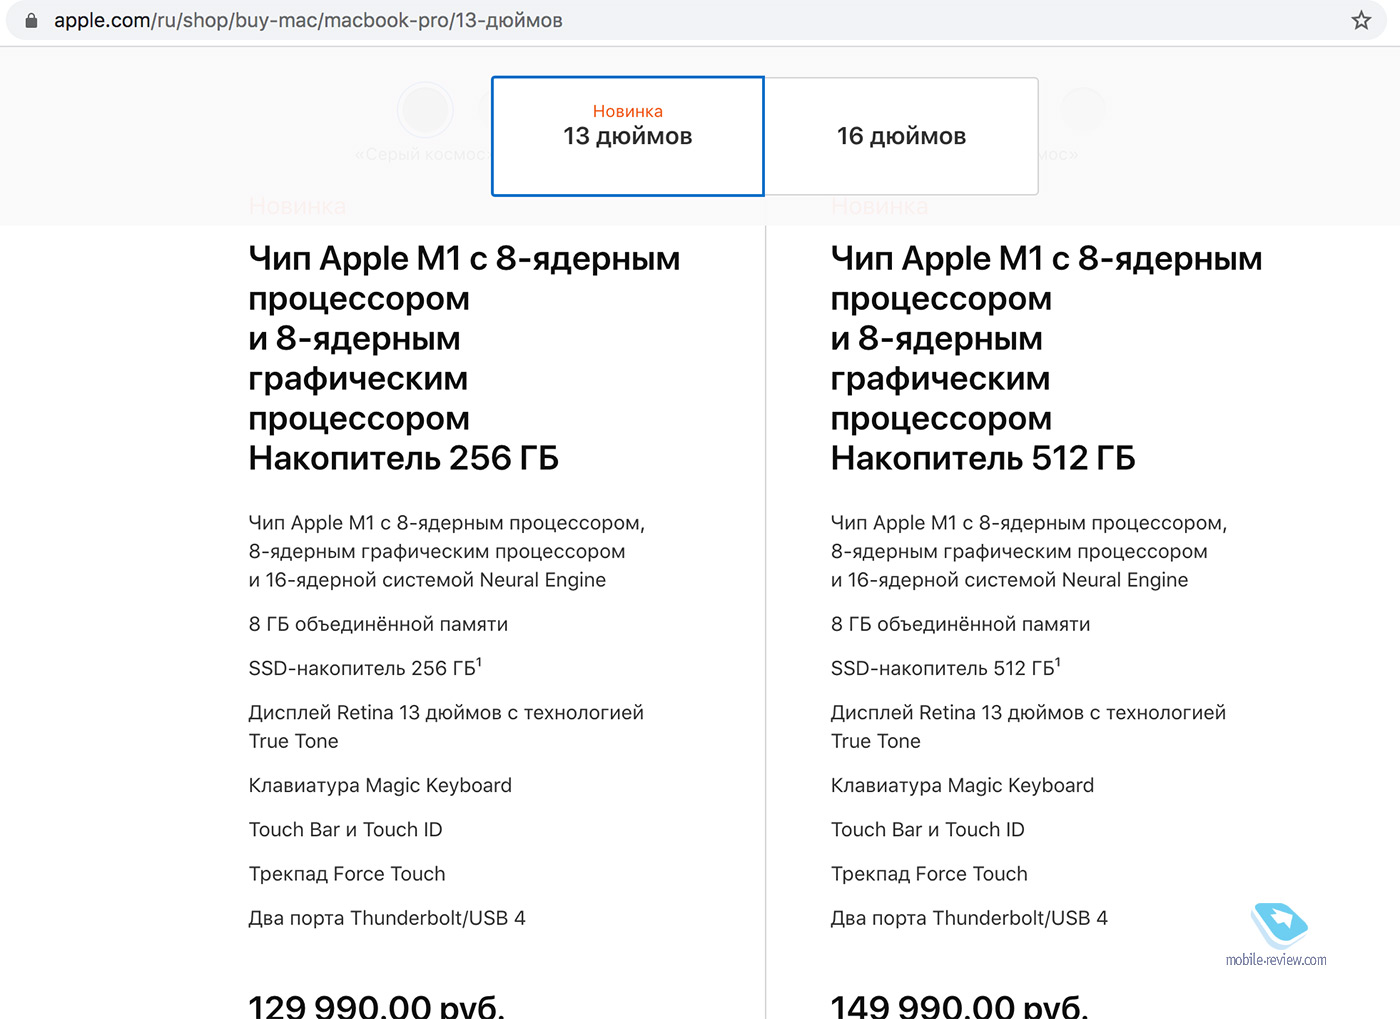This screenshot has width=1400, height=1019.
Task: Click Два порта Thunderbolt/USB 4 in left column
Action: [x=387, y=918]
